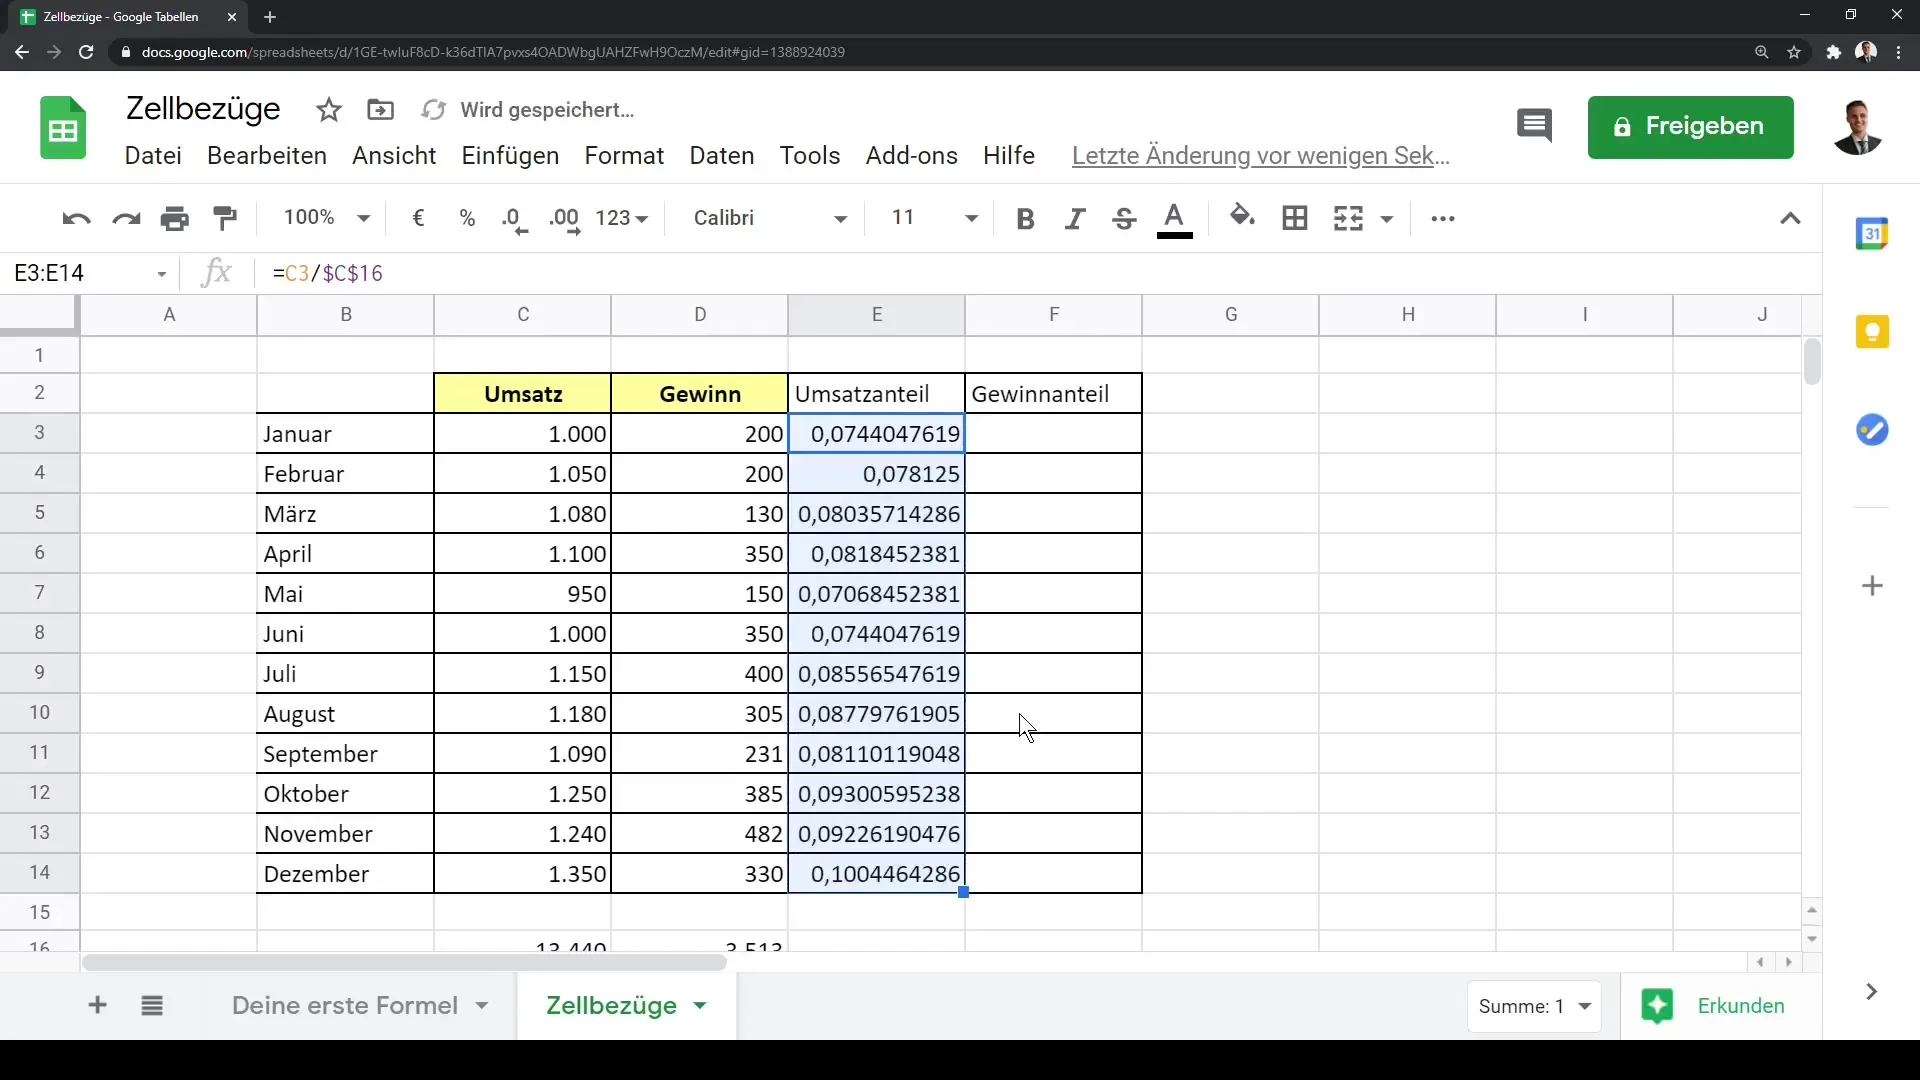Screen dimensions: 1920x1080
Task: Expand the side panel arrow at bottom right
Action: (1871, 992)
